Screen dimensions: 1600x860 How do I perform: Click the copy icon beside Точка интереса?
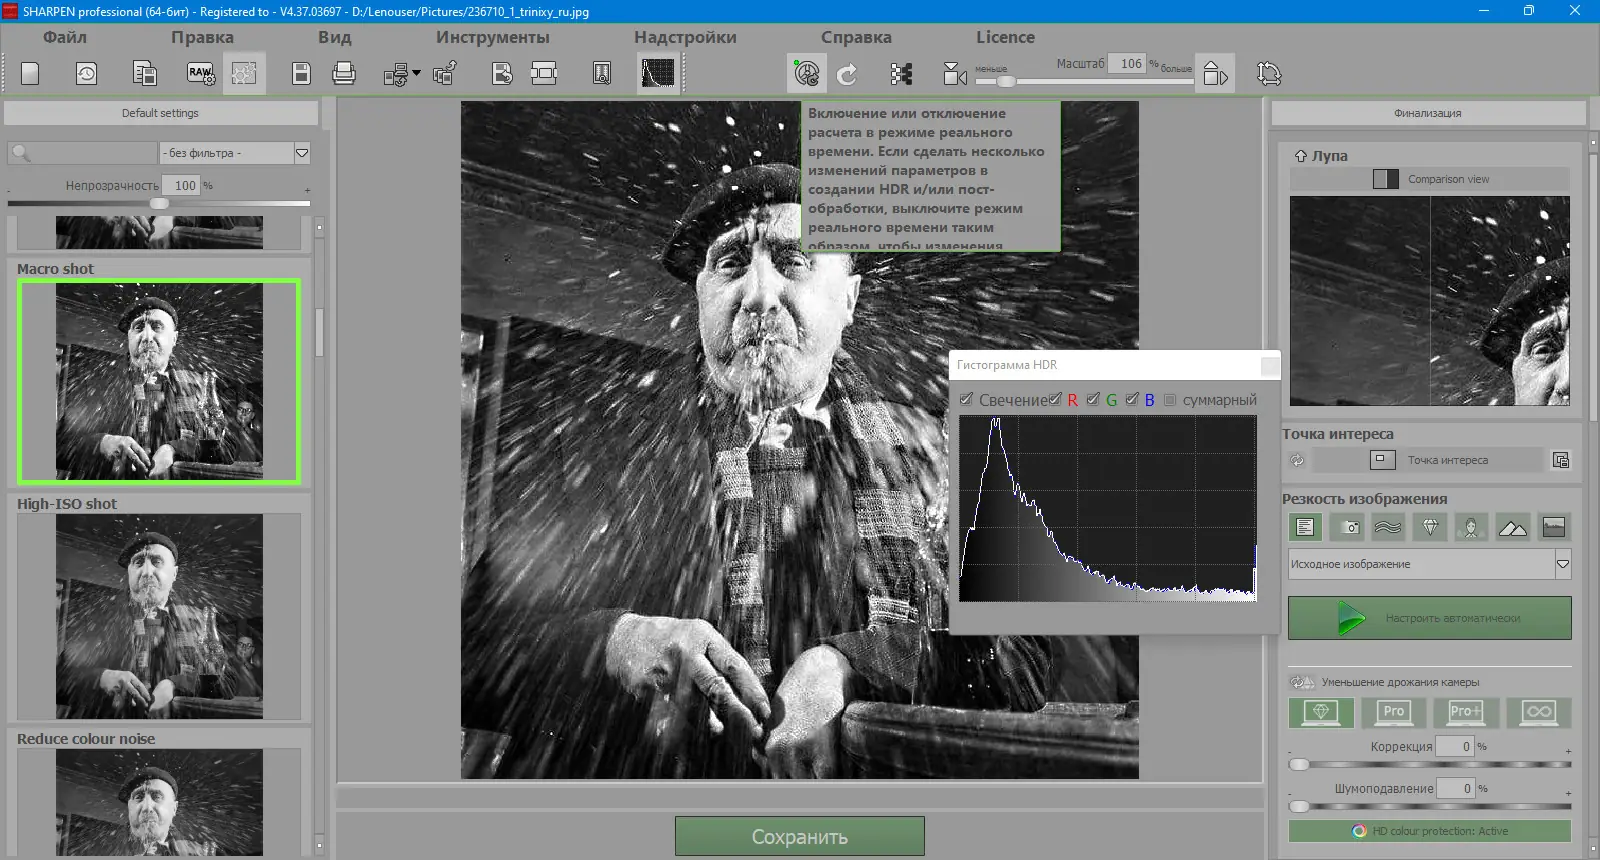(1561, 460)
